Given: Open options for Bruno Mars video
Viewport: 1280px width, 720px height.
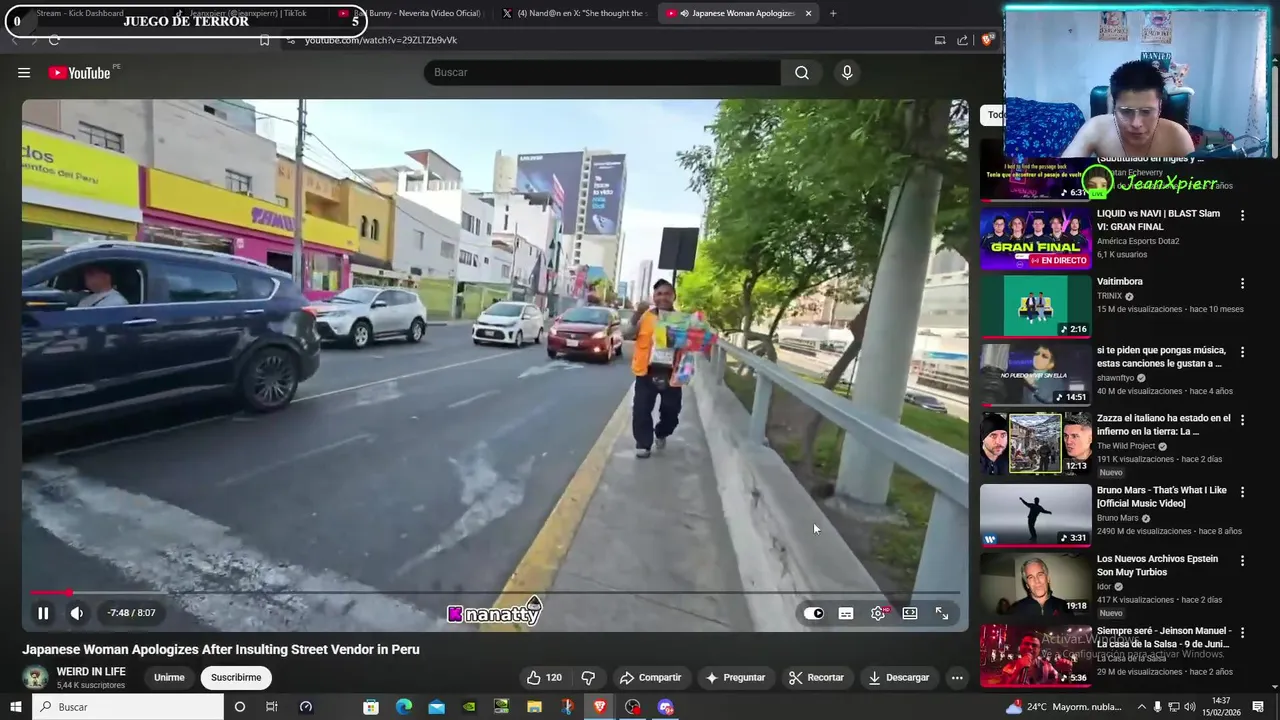Looking at the screenshot, I should click(1243, 492).
